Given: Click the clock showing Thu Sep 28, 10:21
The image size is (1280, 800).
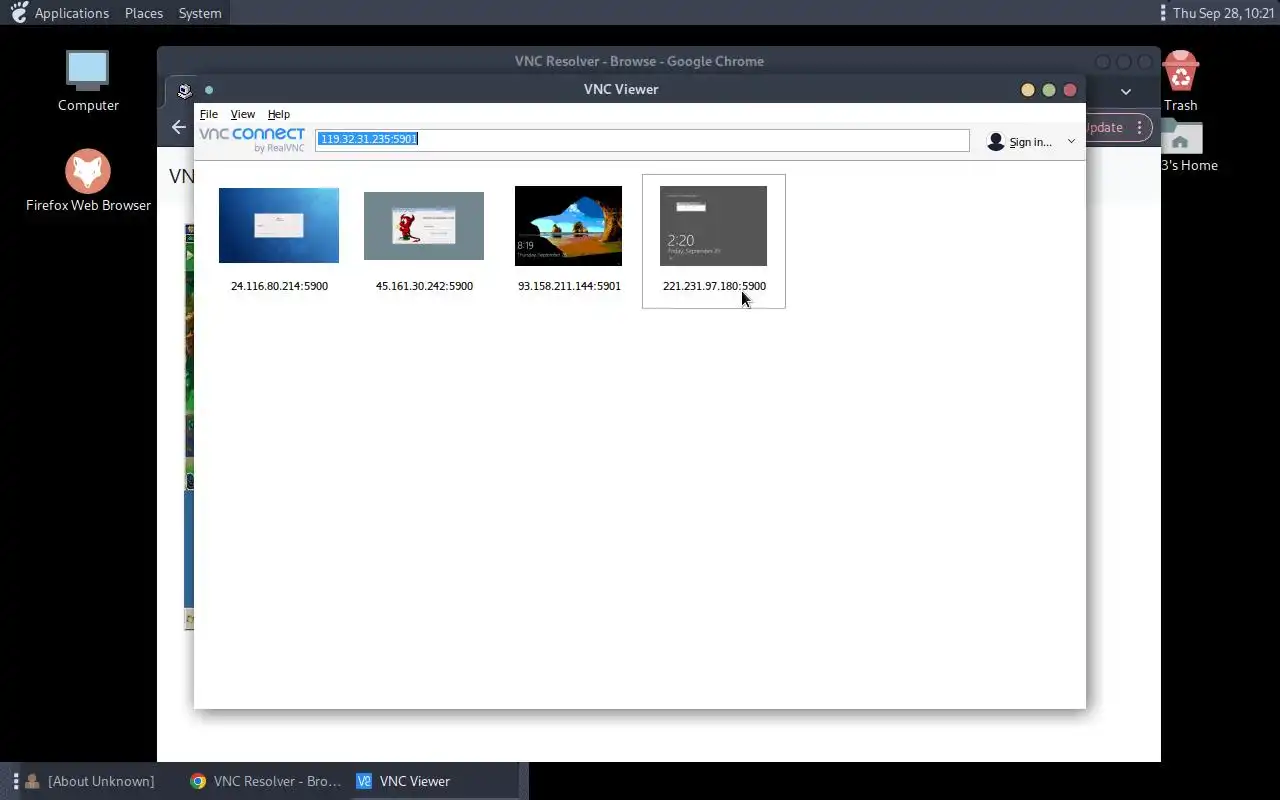Looking at the screenshot, I should (1223, 13).
